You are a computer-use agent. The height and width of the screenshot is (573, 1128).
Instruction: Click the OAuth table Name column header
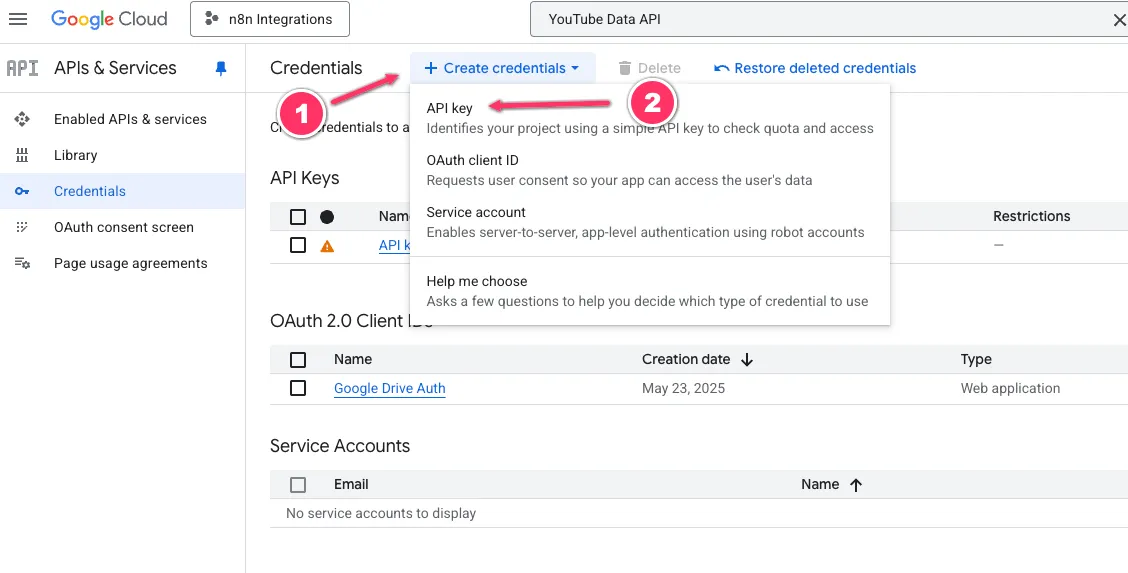(353, 359)
